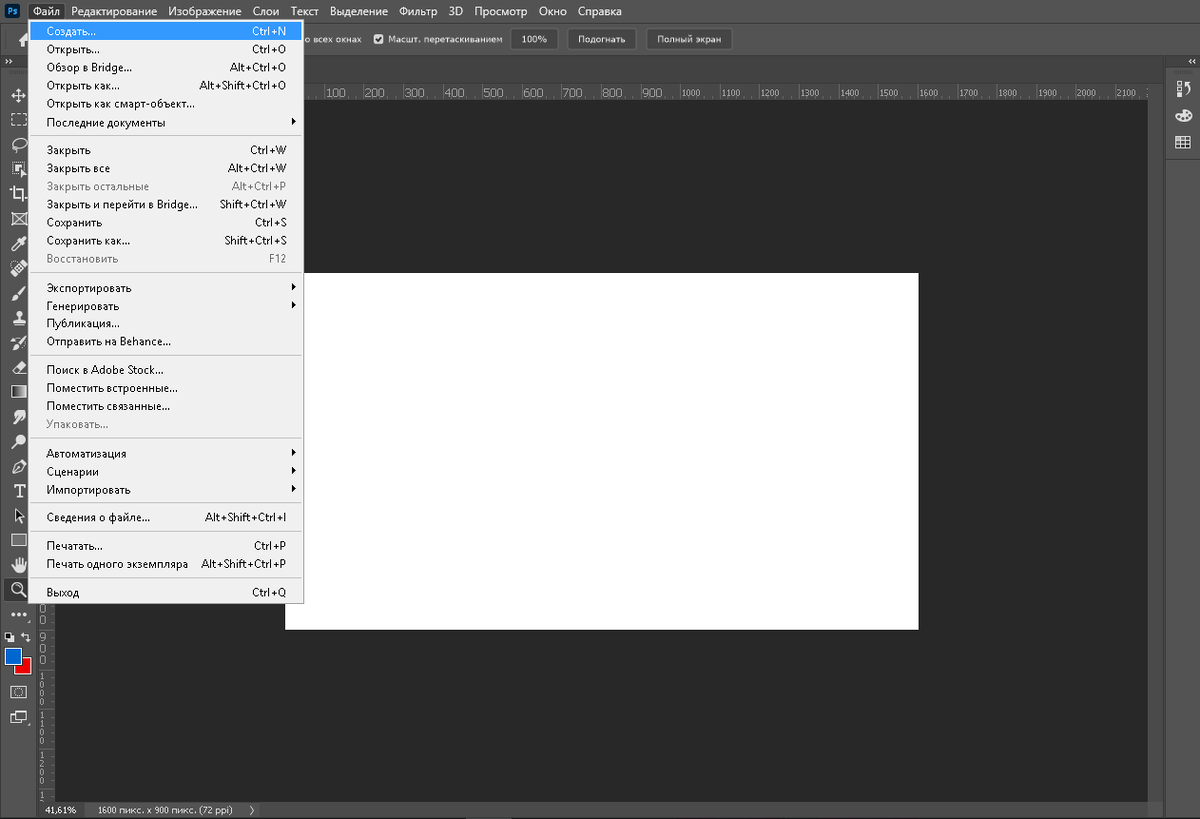Image resolution: width=1200 pixels, height=819 pixels.
Task: Select the Spot Healing Brush tool
Action: tap(18, 268)
